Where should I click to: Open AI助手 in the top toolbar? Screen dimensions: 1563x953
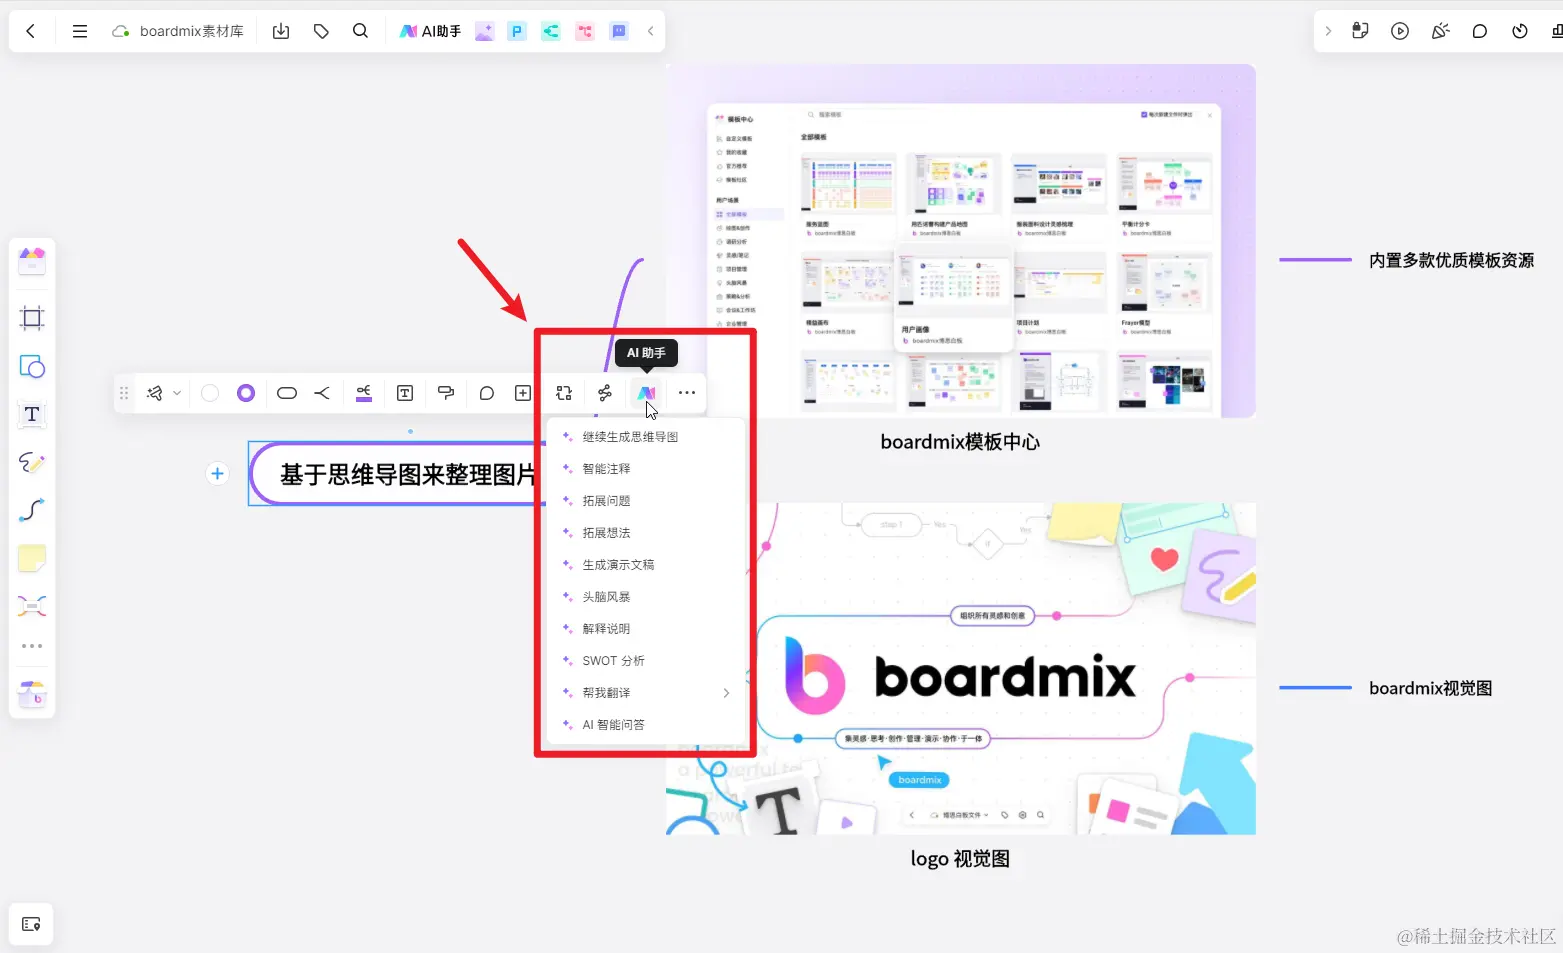[x=430, y=31]
